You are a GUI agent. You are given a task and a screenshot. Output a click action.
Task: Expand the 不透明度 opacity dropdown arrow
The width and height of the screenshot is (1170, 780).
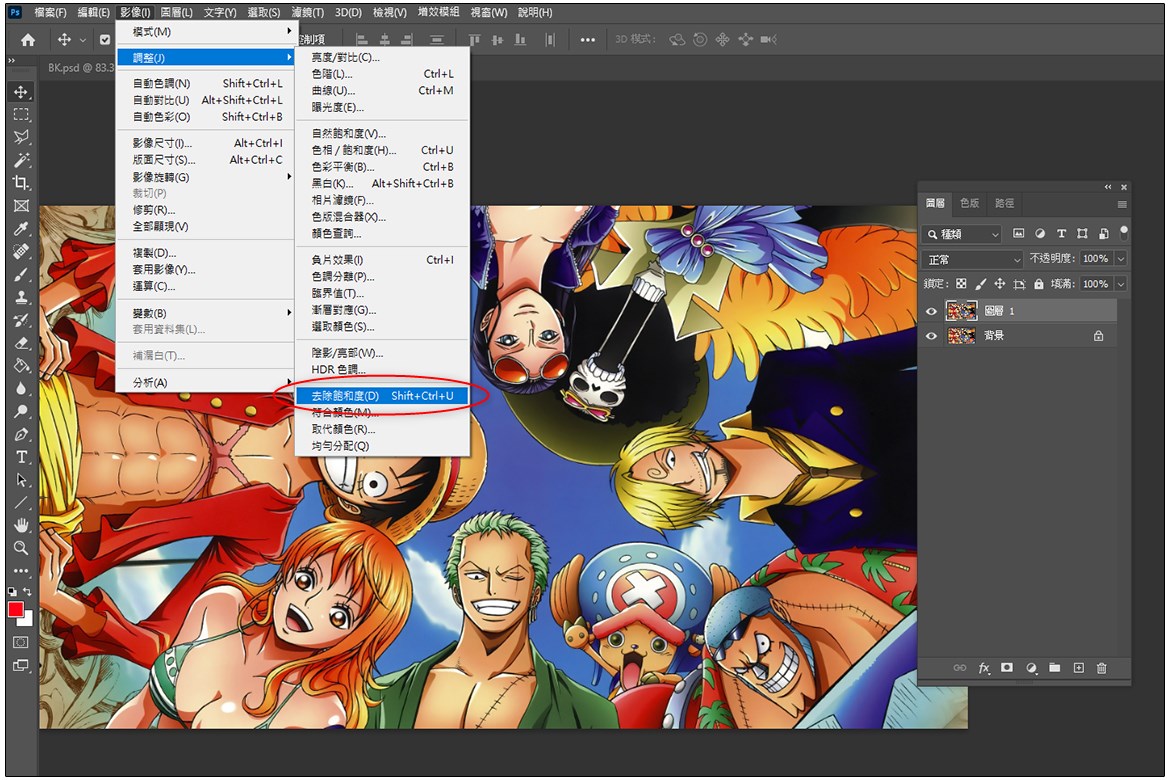point(1120,259)
